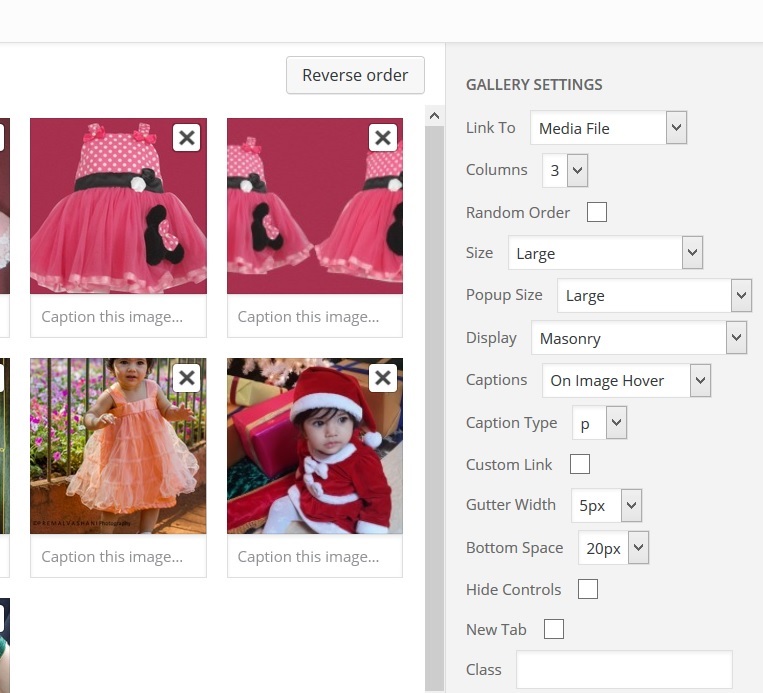Open the Captions dropdown
Screen dimensions: 763x693
click(x=627, y=380)
